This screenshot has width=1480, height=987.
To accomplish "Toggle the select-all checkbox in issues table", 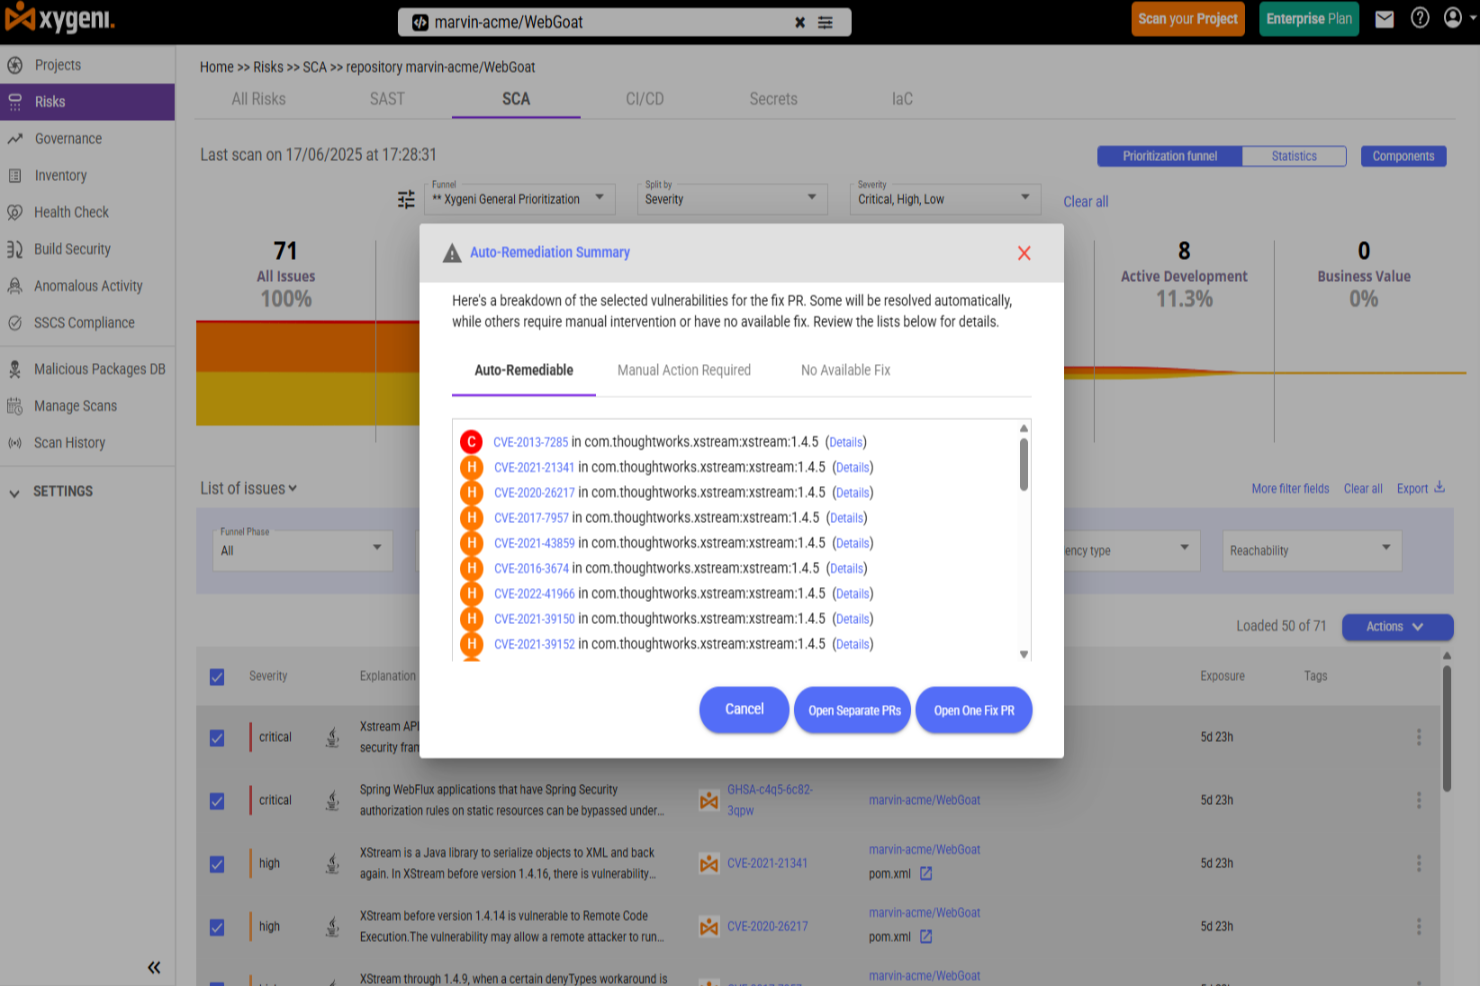I will 217,677.
